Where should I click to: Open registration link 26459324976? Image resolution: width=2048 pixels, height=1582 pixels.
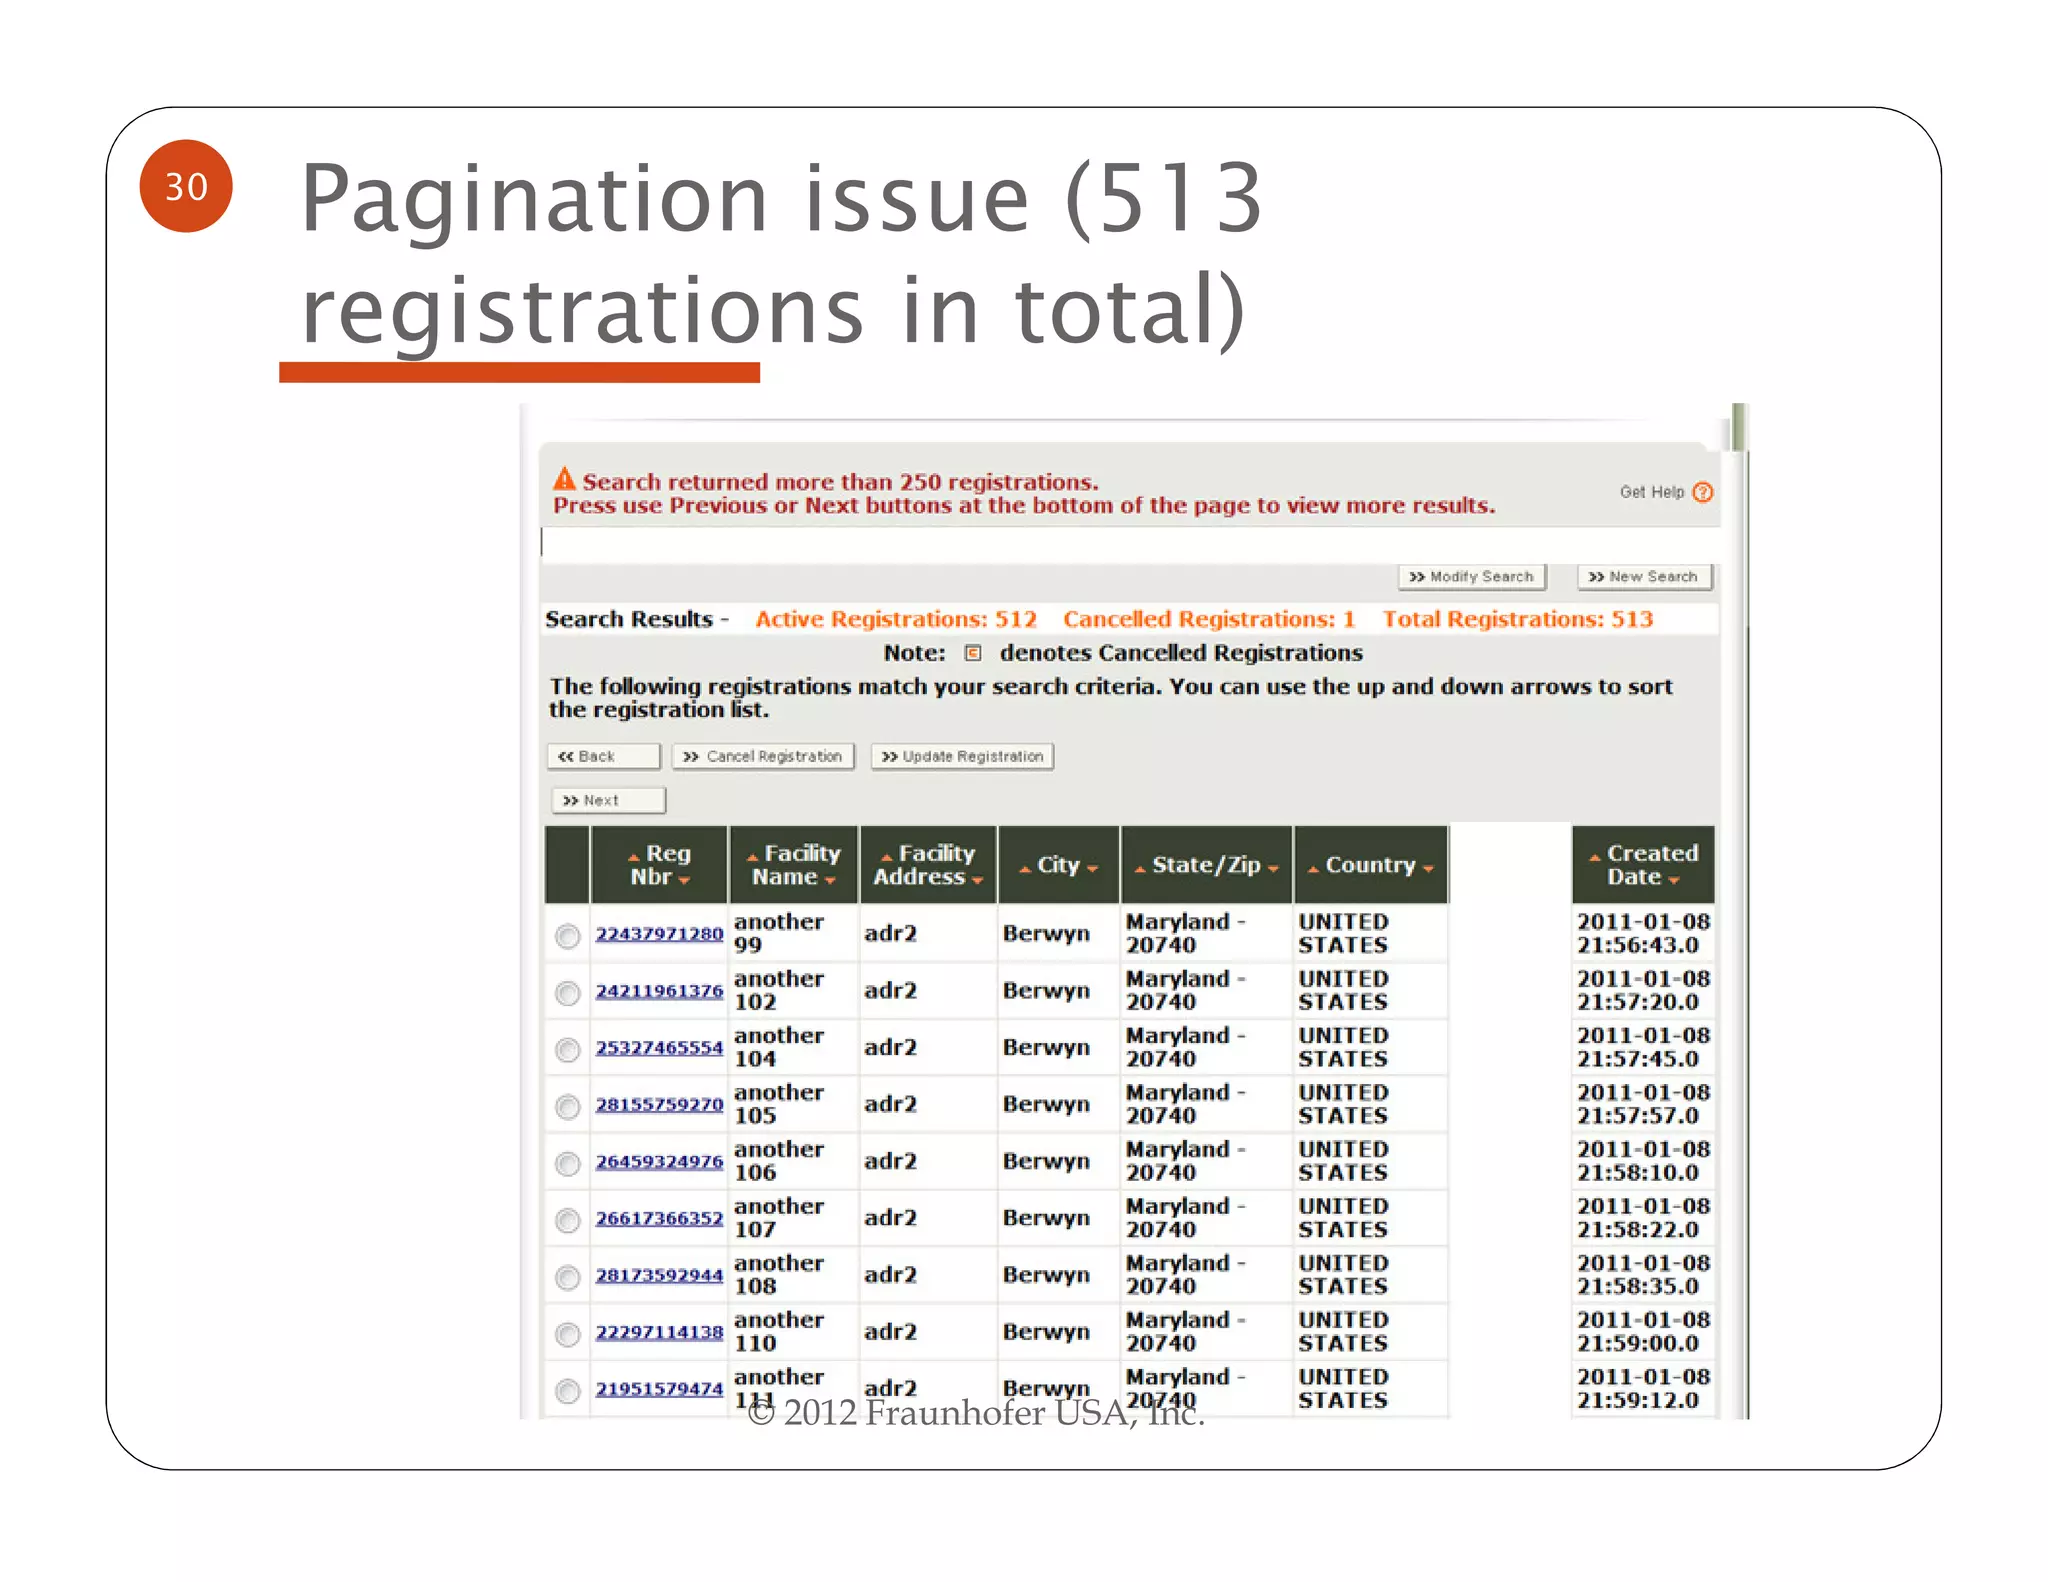659,1162
